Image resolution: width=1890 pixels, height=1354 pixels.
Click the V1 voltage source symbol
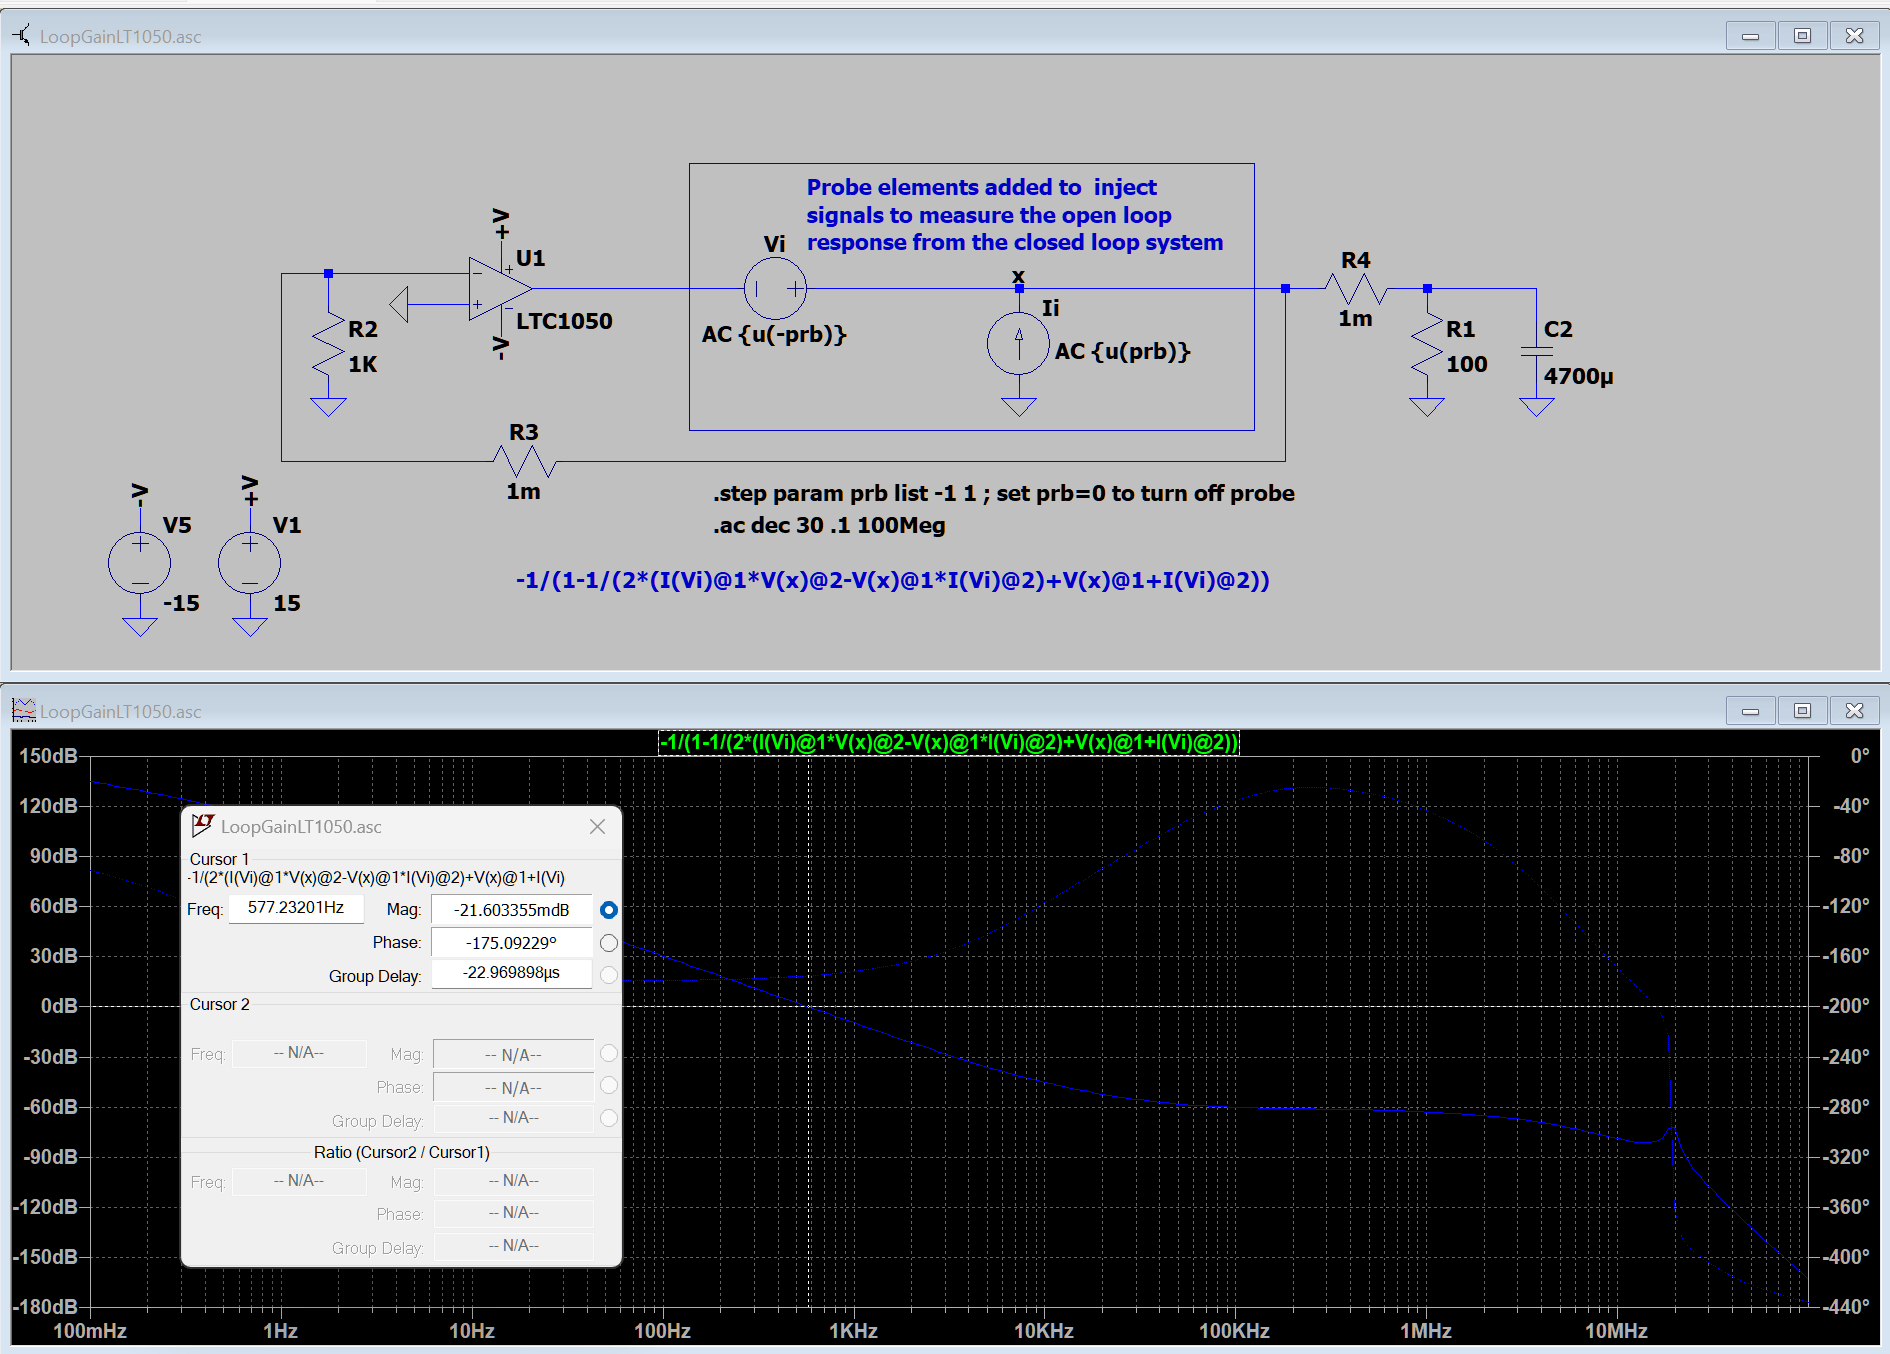[250, 563]
